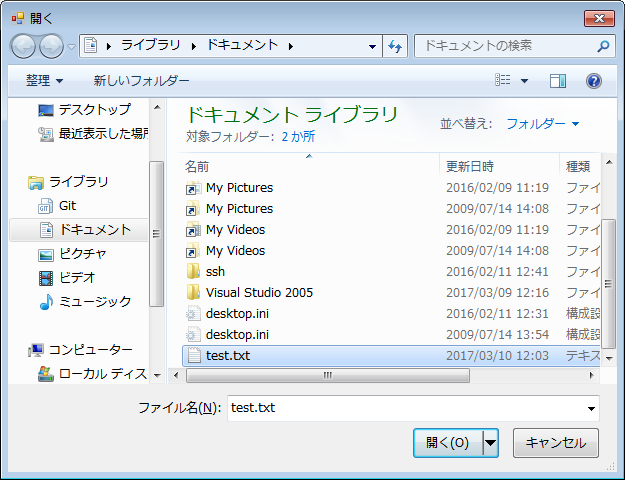The height and width of the screenshot is (480, 625).
Task: Select ピクチャ library in the navigation pane
Action: tap(72, 254)
